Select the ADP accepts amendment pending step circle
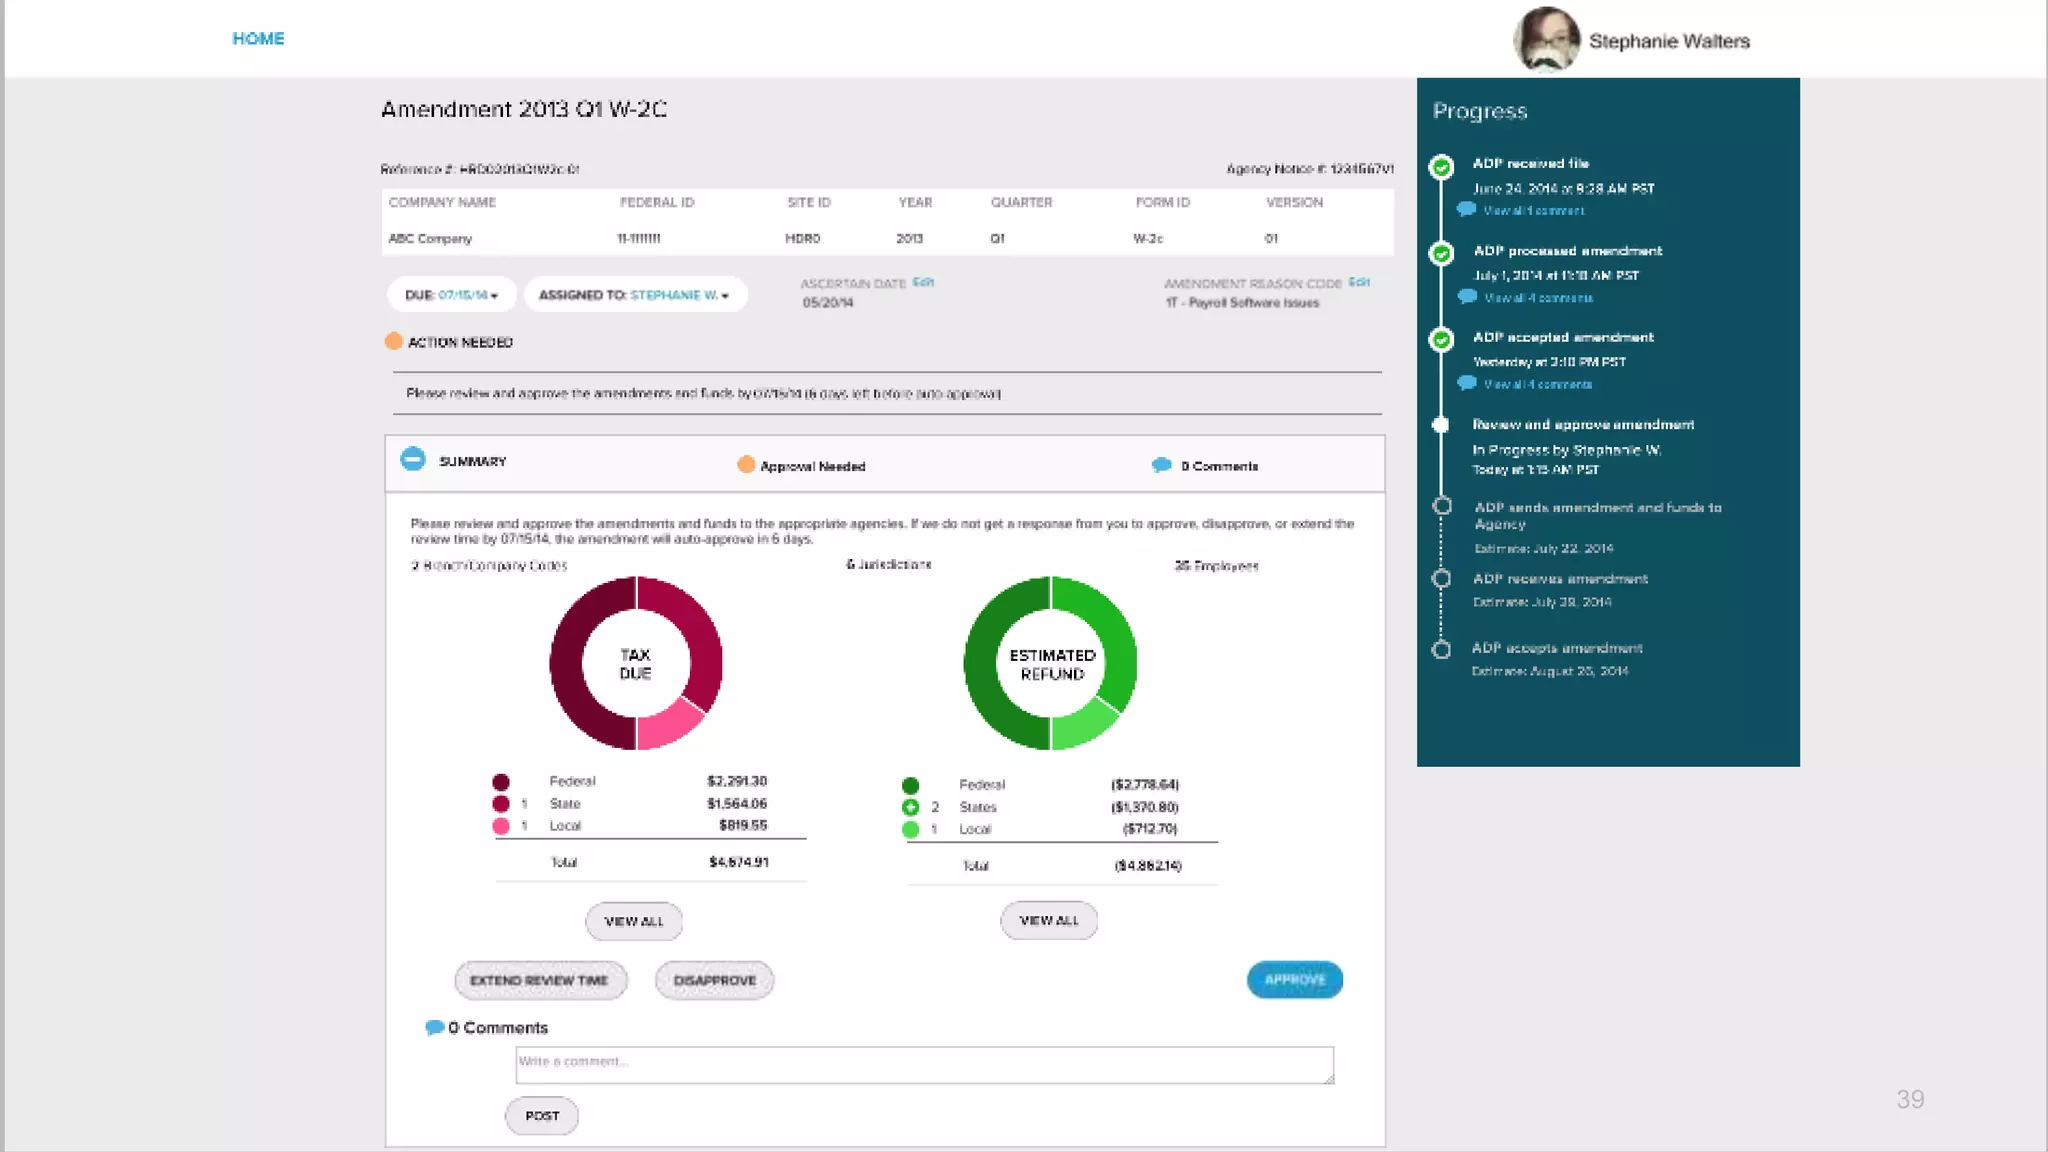The image size is (2048, 1152). pos(1441,650)
